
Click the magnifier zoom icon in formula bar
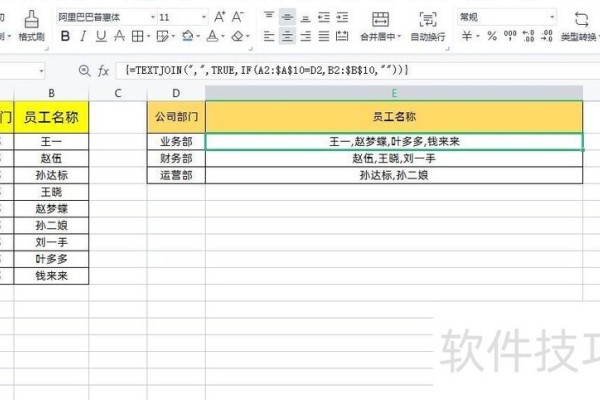[x=84, y=70]
